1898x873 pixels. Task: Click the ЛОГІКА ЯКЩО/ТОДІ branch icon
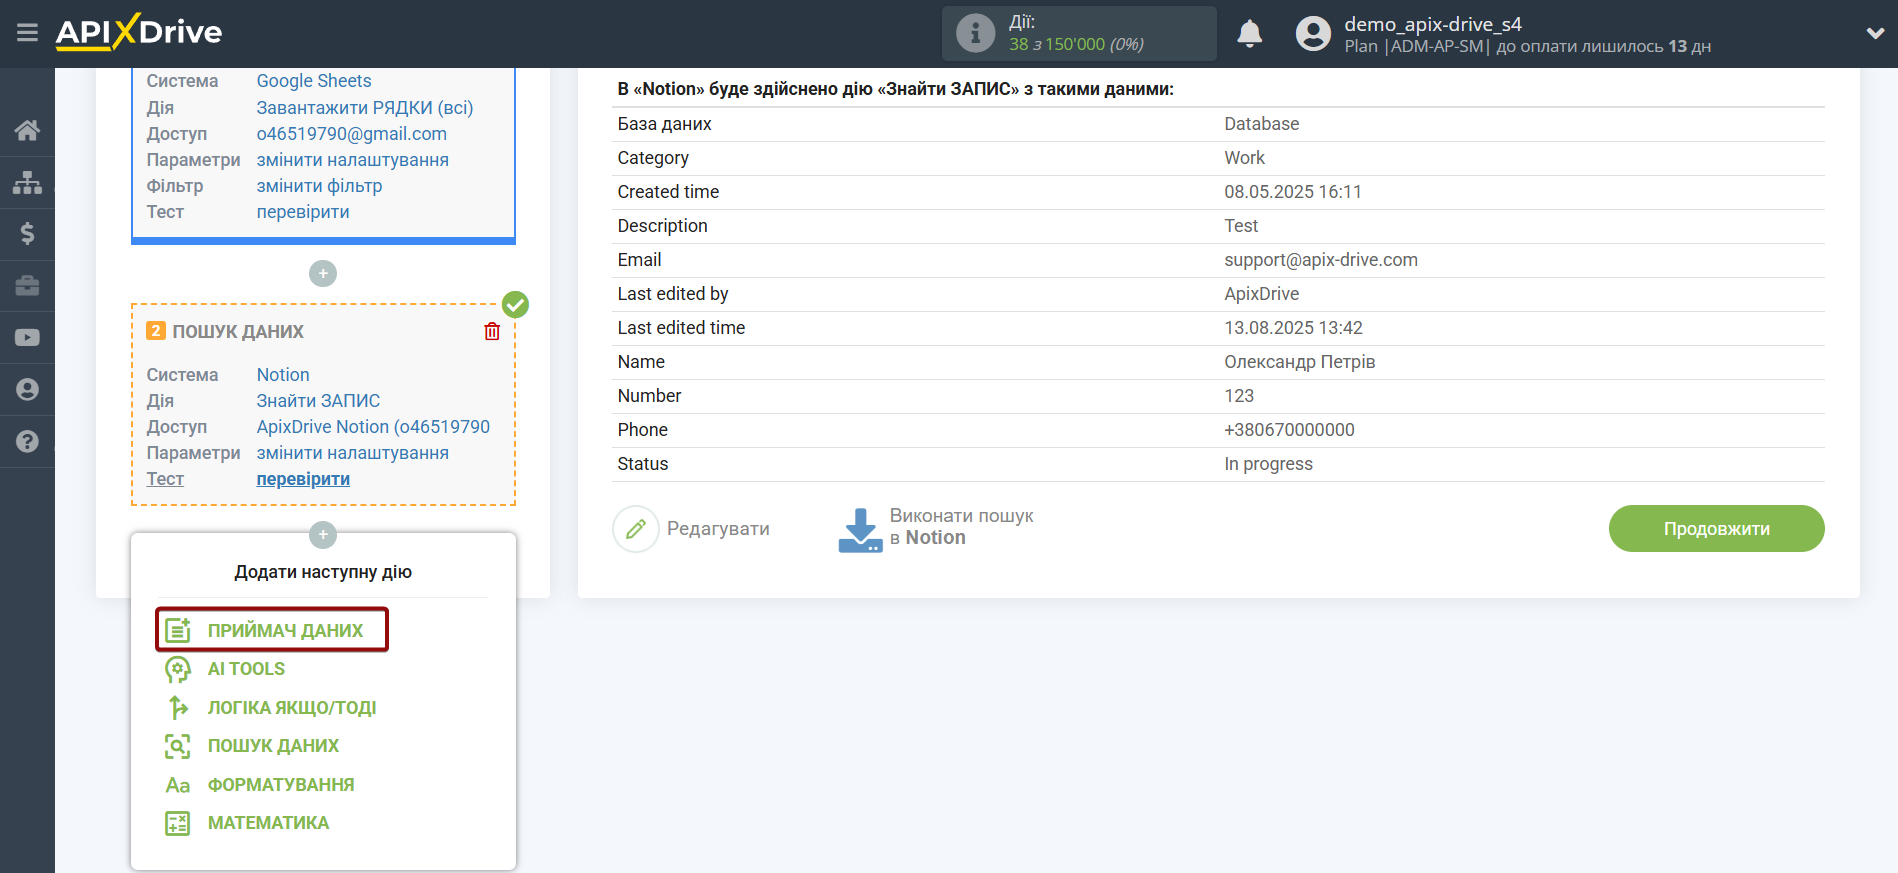(178, 708)
